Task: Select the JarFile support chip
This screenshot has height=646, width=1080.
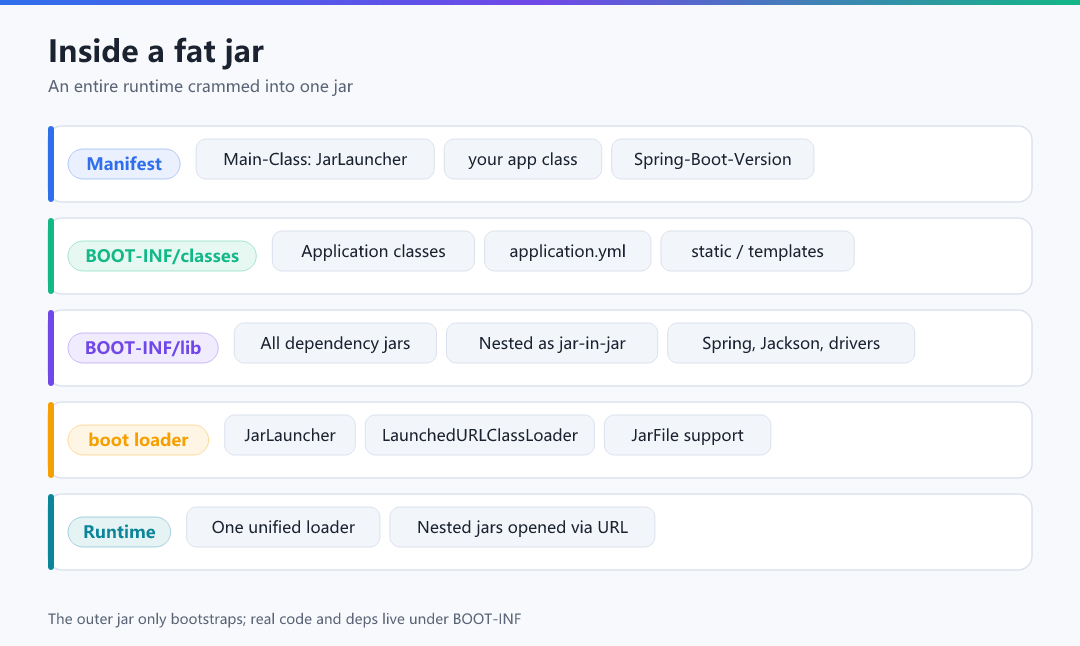Action: [x=687, y=435]
